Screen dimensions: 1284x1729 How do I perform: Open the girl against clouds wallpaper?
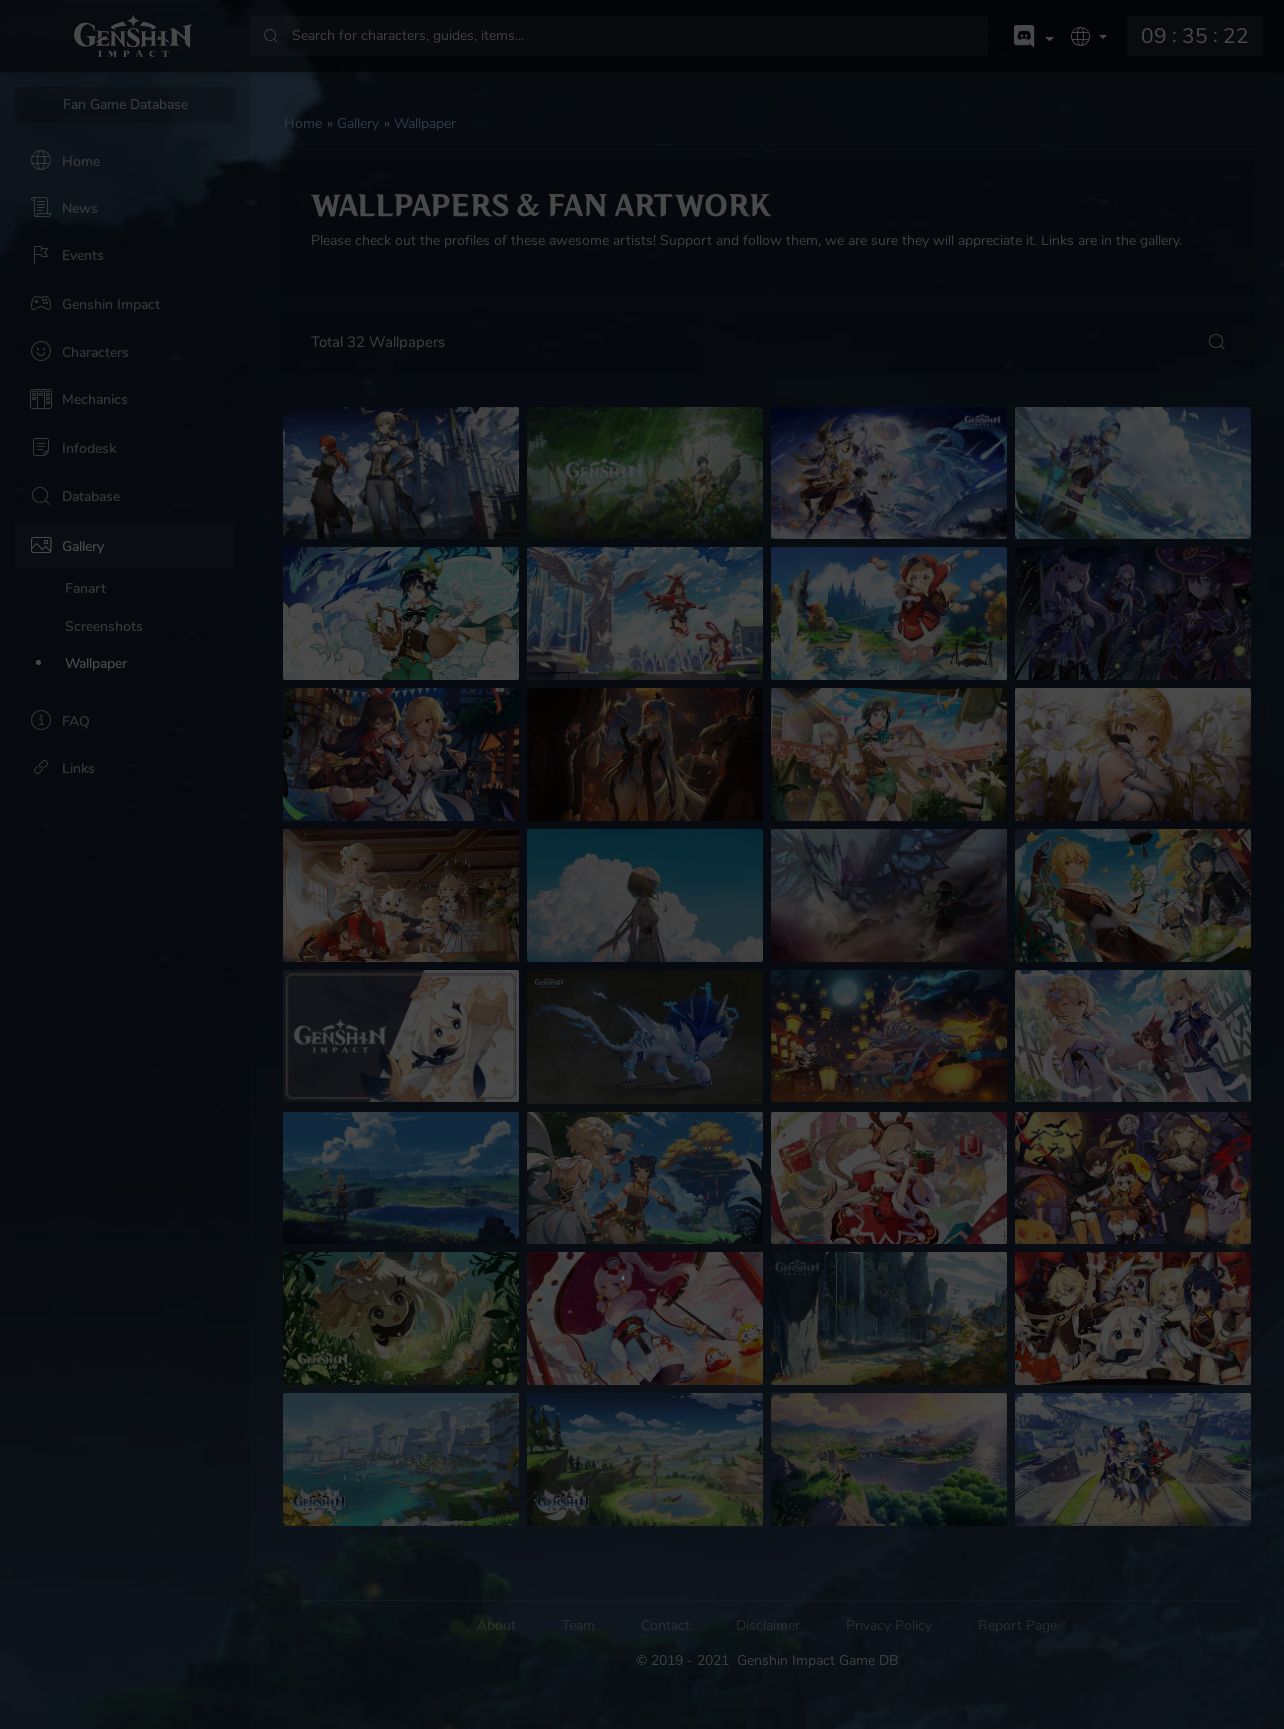coord(645,895)
